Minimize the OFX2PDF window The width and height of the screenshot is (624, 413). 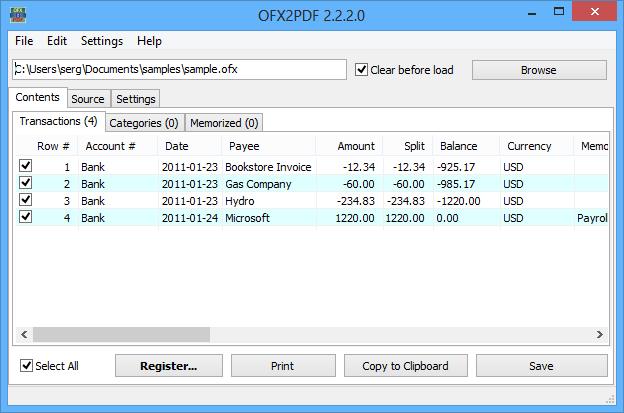coord(532,12)
